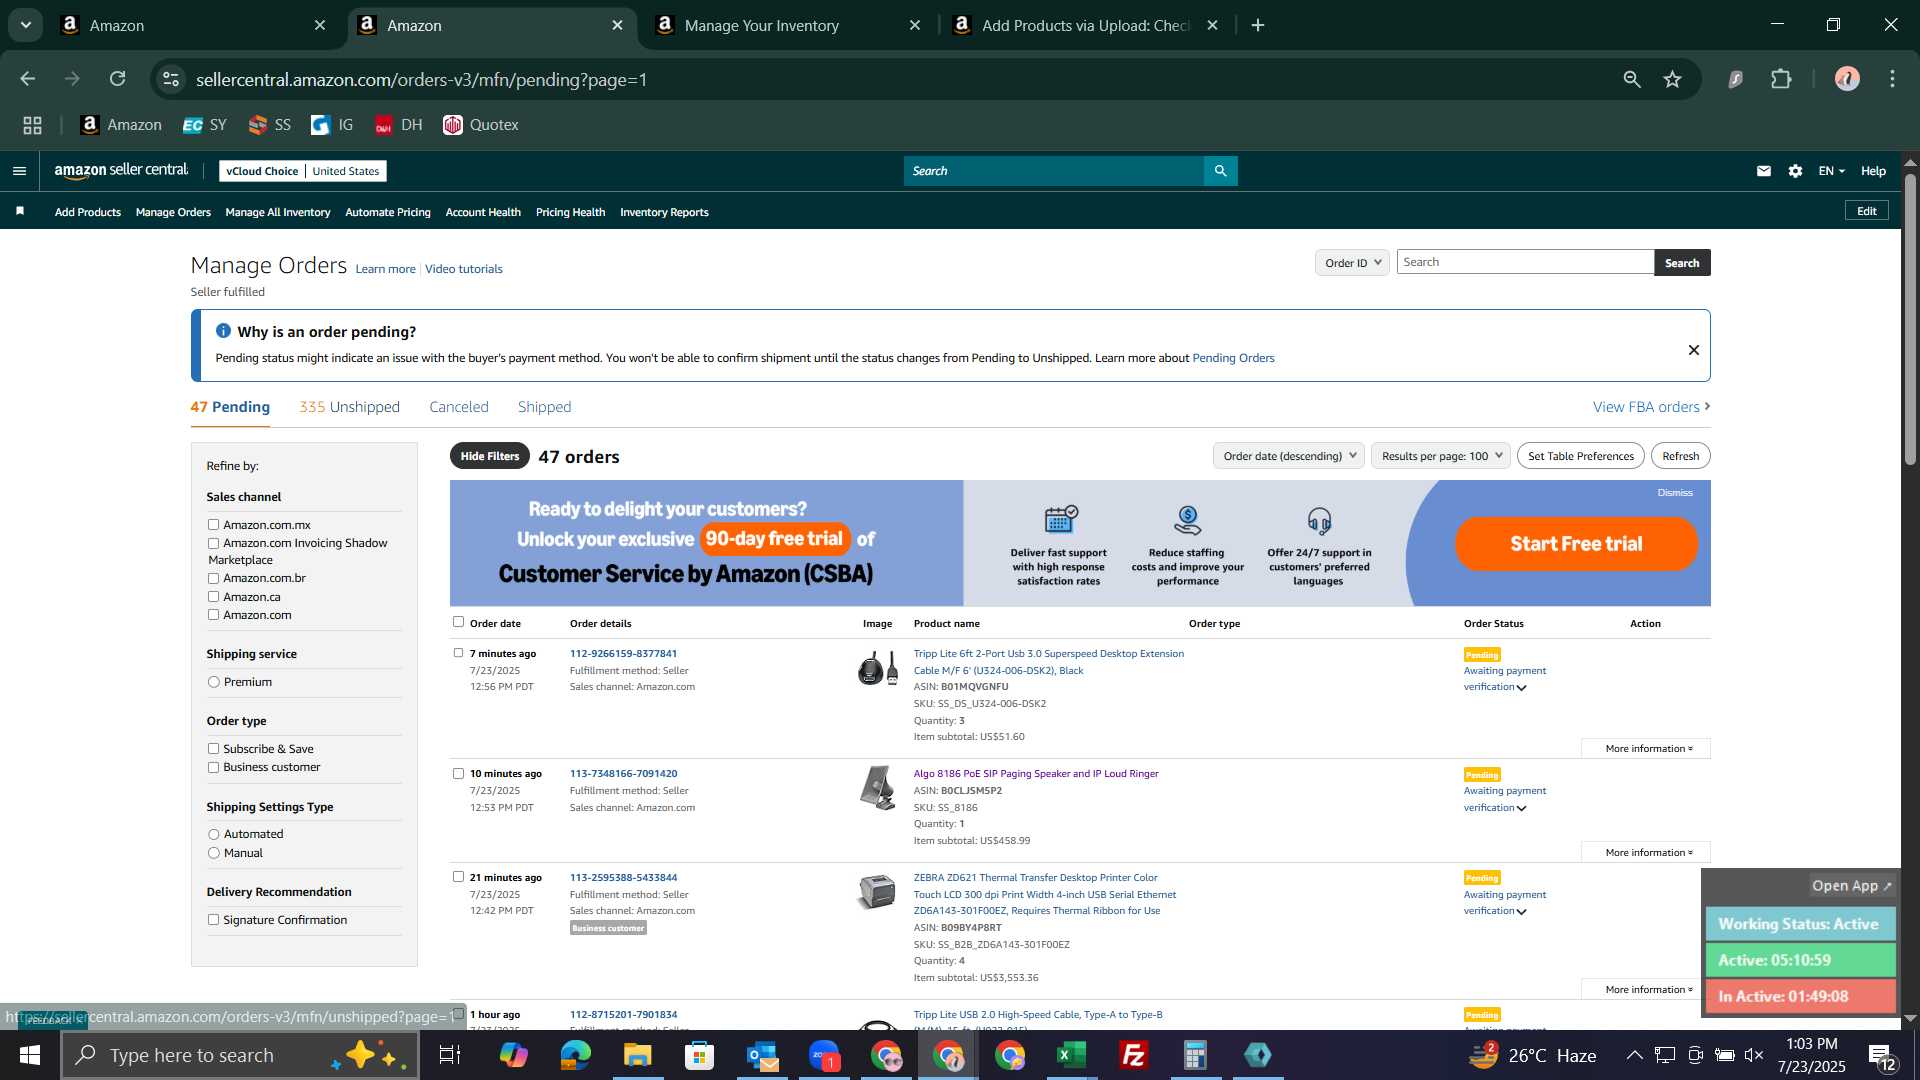Screen dimensions: 1920x1080
Task: Open the EN language dropdown
Action: (1831, 171)
